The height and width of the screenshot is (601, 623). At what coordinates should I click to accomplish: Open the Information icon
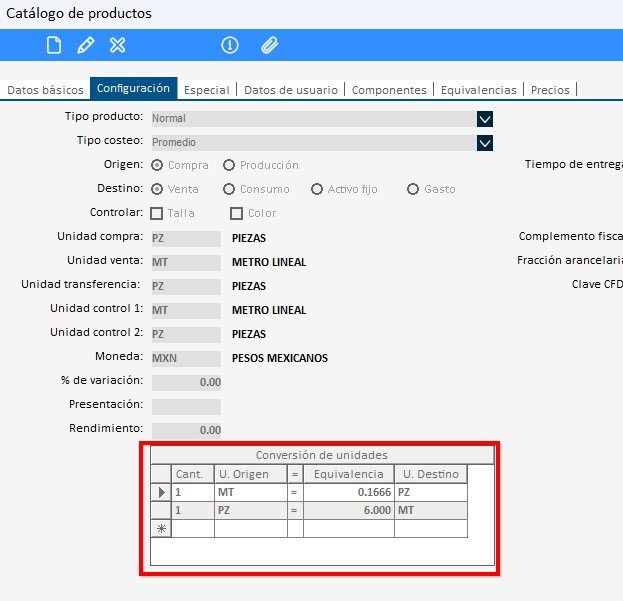(x=230, y=45)
